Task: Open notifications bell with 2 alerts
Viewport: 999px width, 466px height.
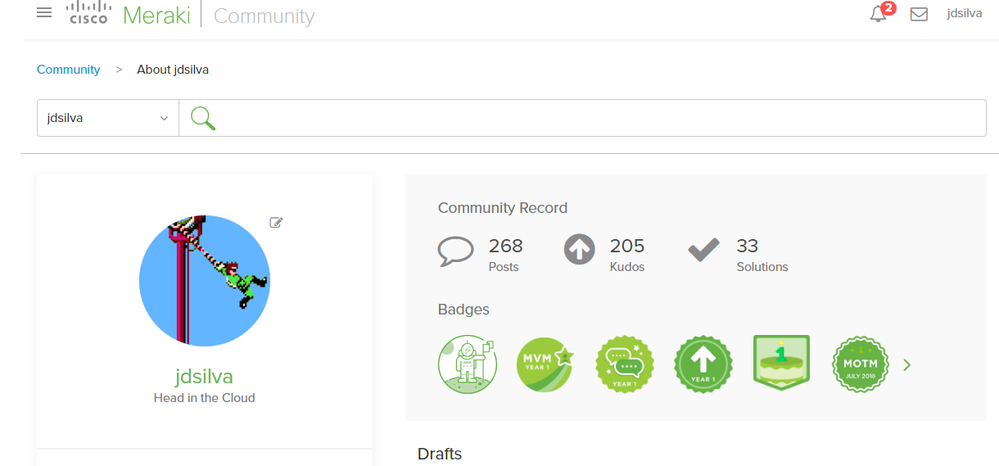Action: 879,14
